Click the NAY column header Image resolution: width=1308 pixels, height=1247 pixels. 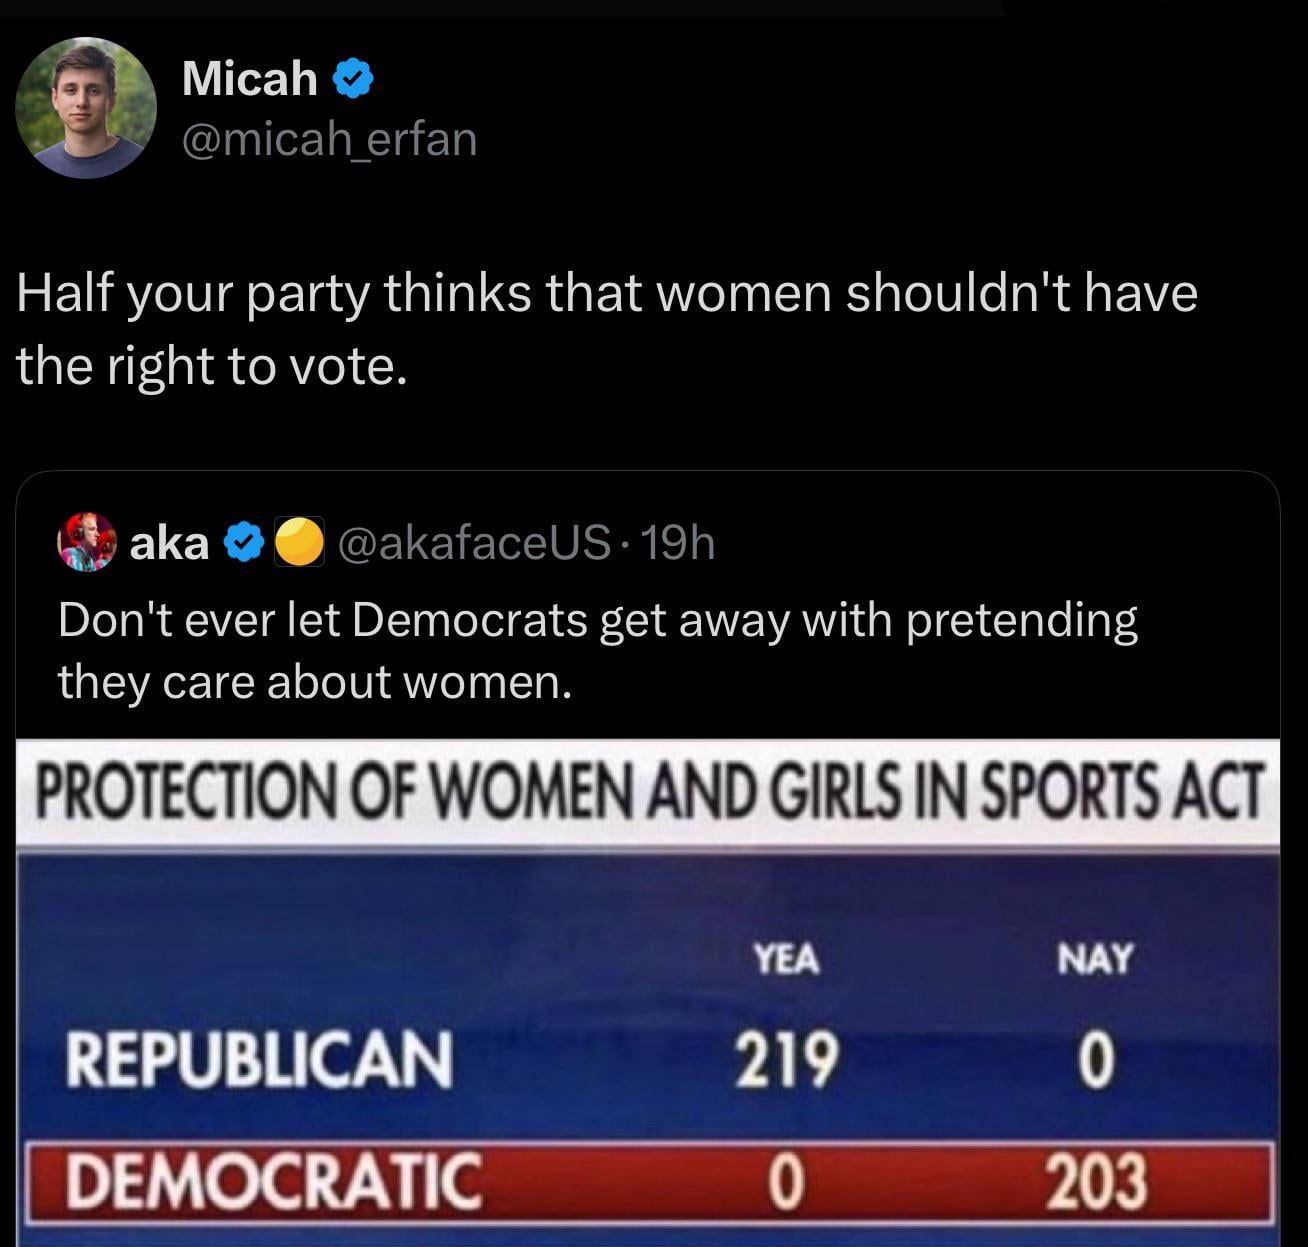[1095, 959]
